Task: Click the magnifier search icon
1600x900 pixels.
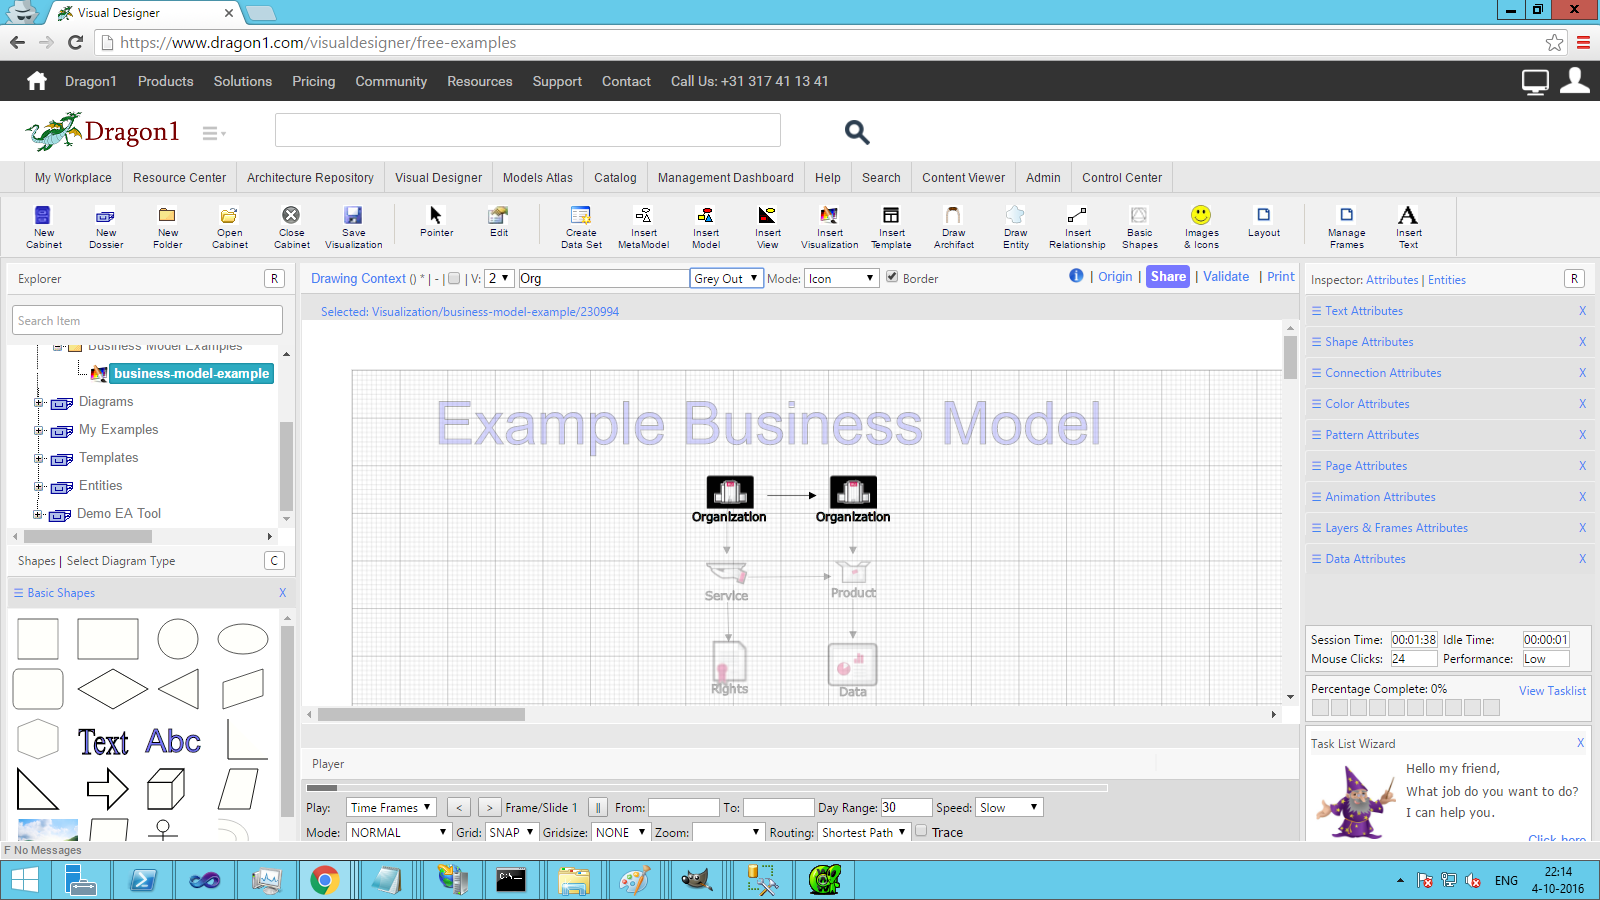Action: click(857, 132)
